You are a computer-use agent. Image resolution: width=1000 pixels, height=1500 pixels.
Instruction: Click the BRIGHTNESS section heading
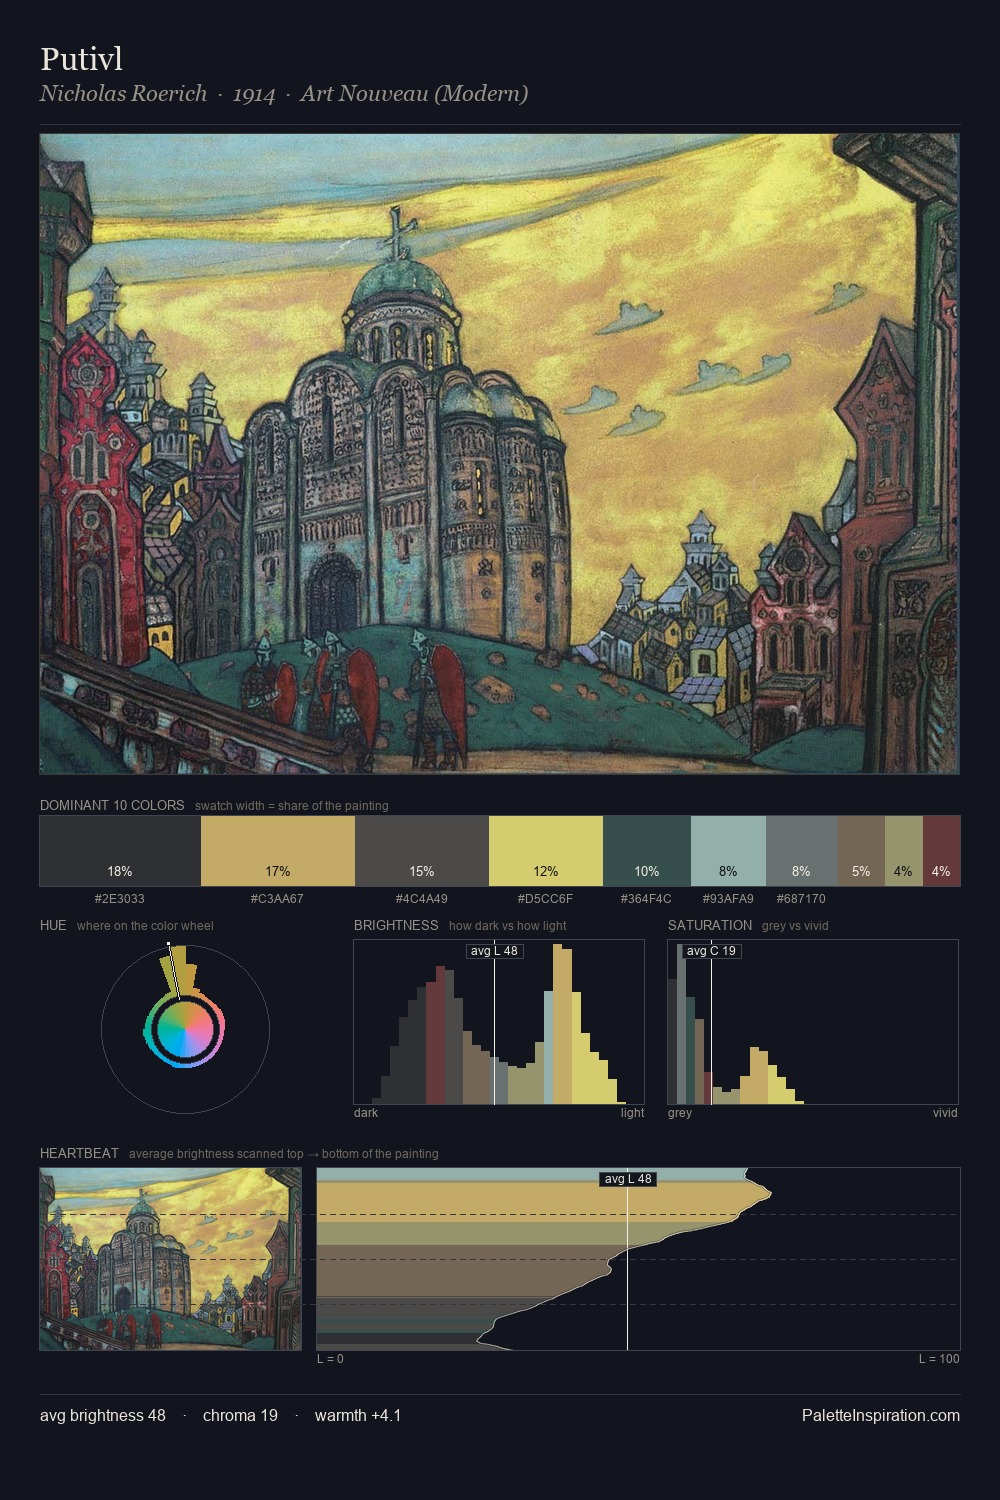click(396, 925)
